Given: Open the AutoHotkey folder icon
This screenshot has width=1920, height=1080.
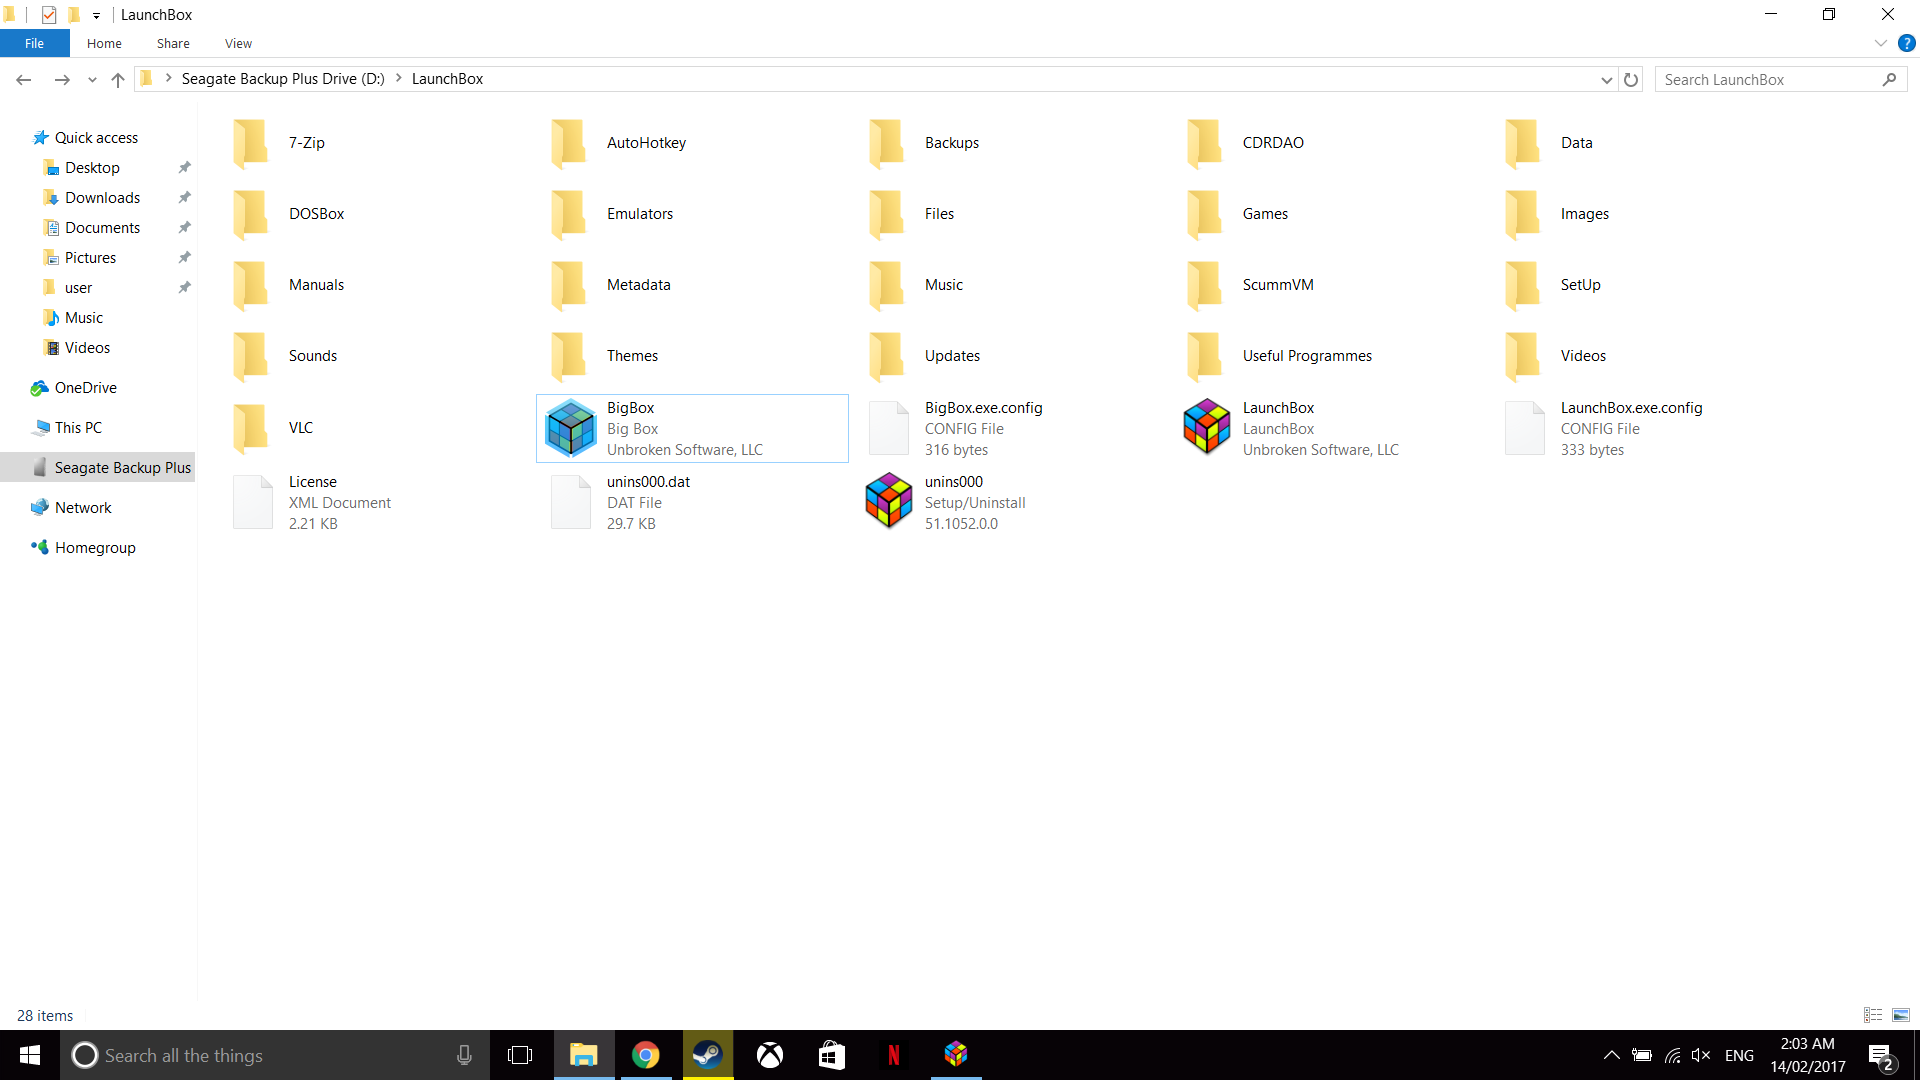Looking at the screenshot, I should coord(568,143).
